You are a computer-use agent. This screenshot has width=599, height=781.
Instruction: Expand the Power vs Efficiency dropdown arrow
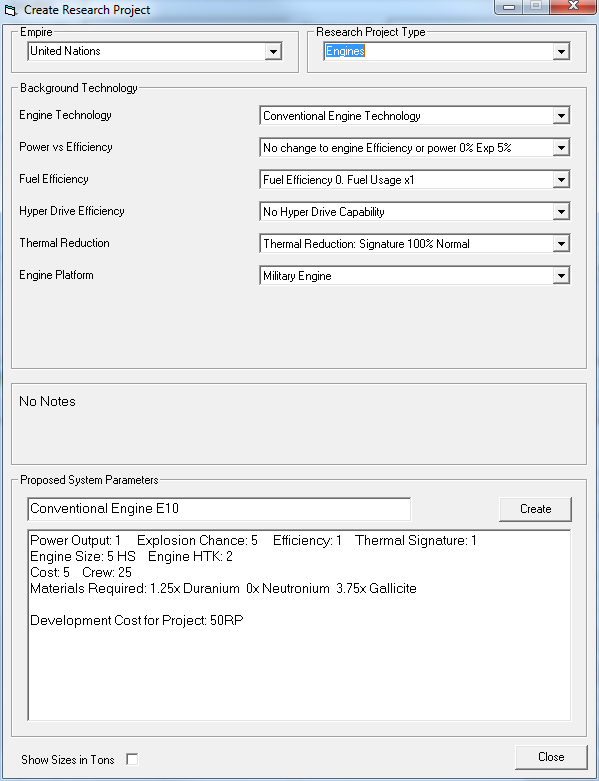561,148
